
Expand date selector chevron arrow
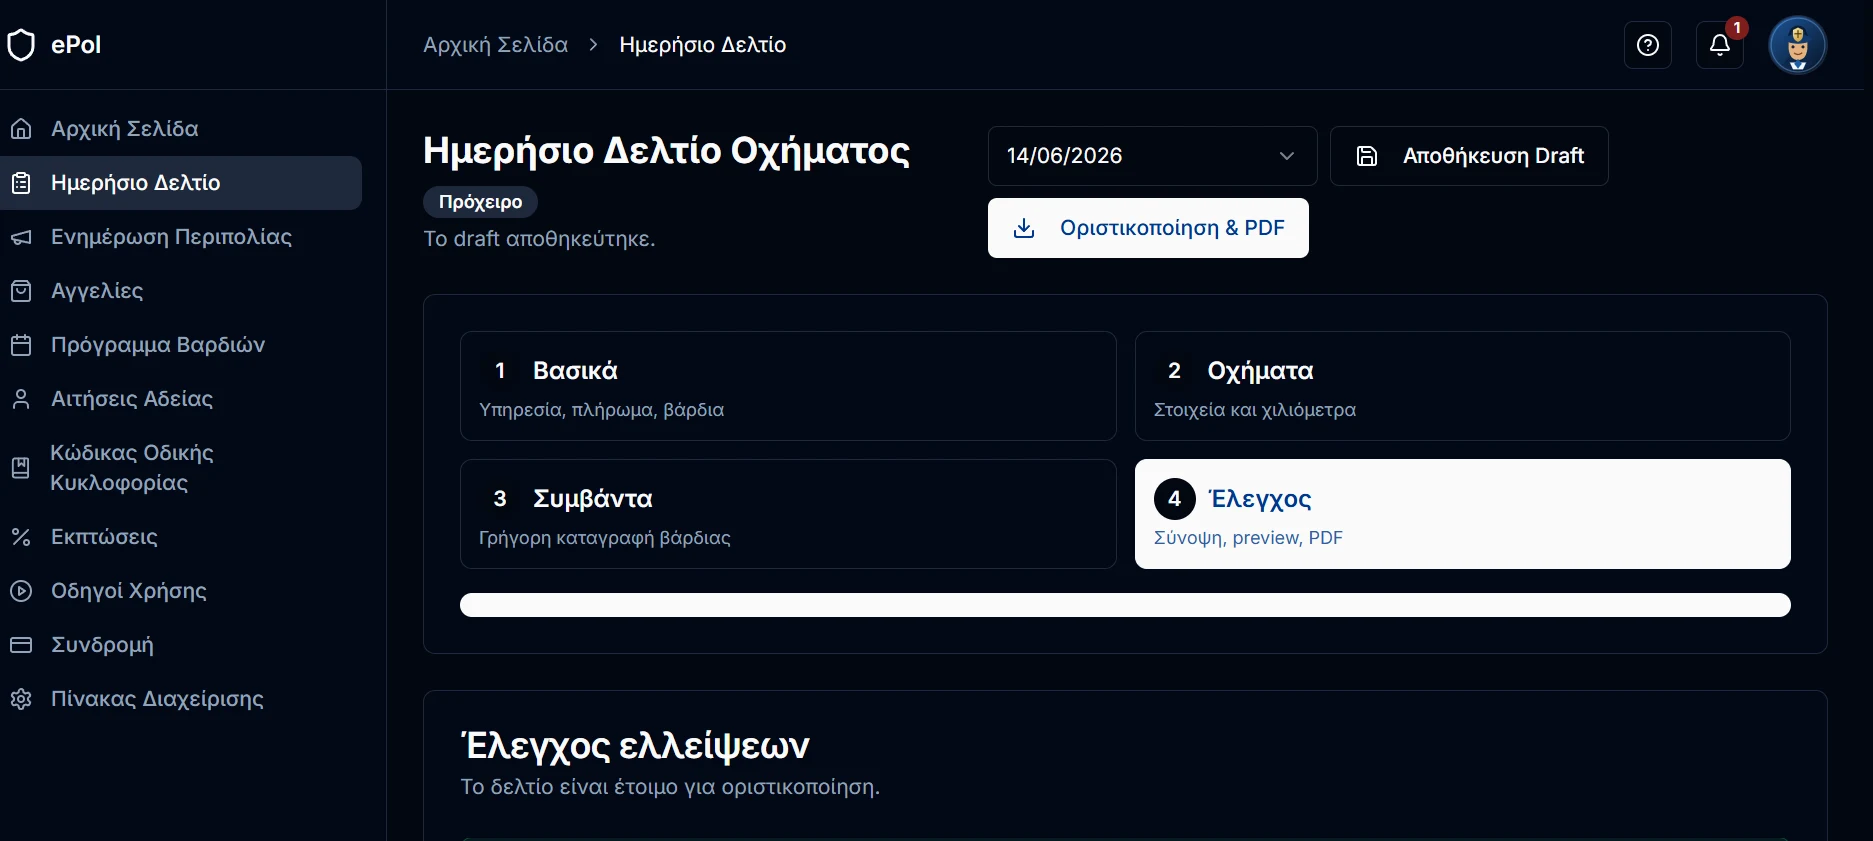1287,156
